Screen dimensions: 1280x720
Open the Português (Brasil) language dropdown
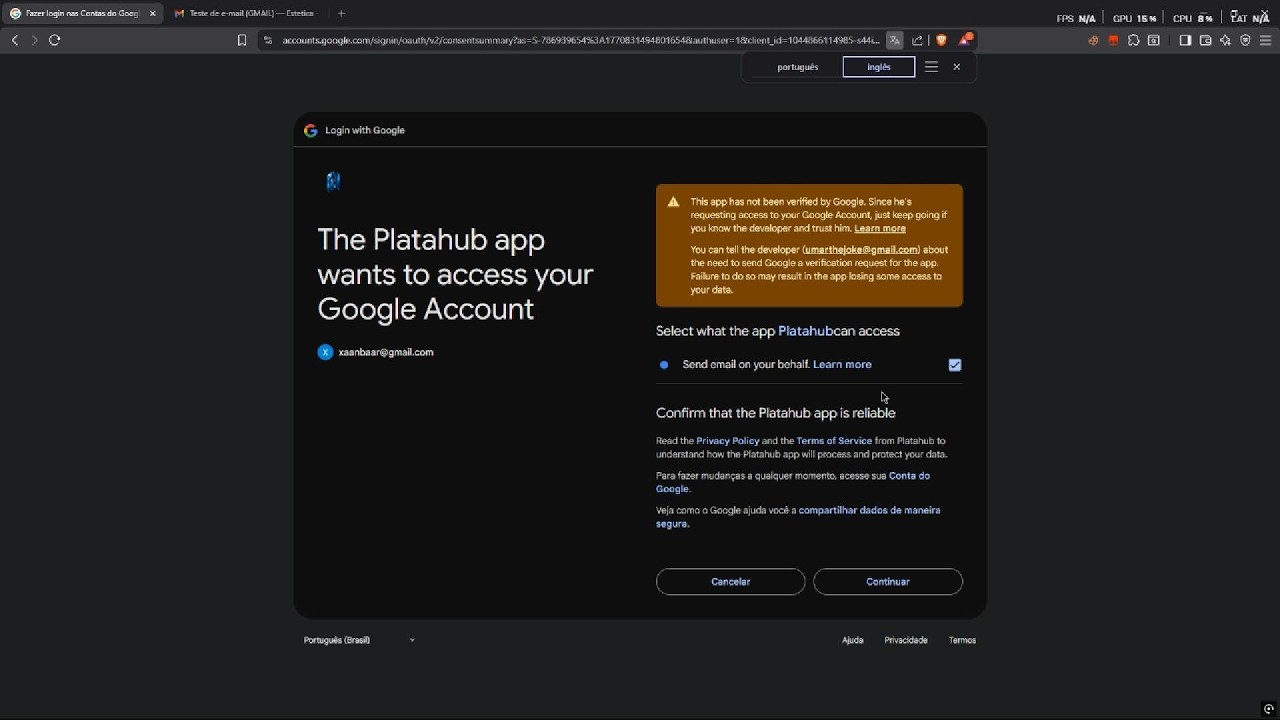(359, 640)
